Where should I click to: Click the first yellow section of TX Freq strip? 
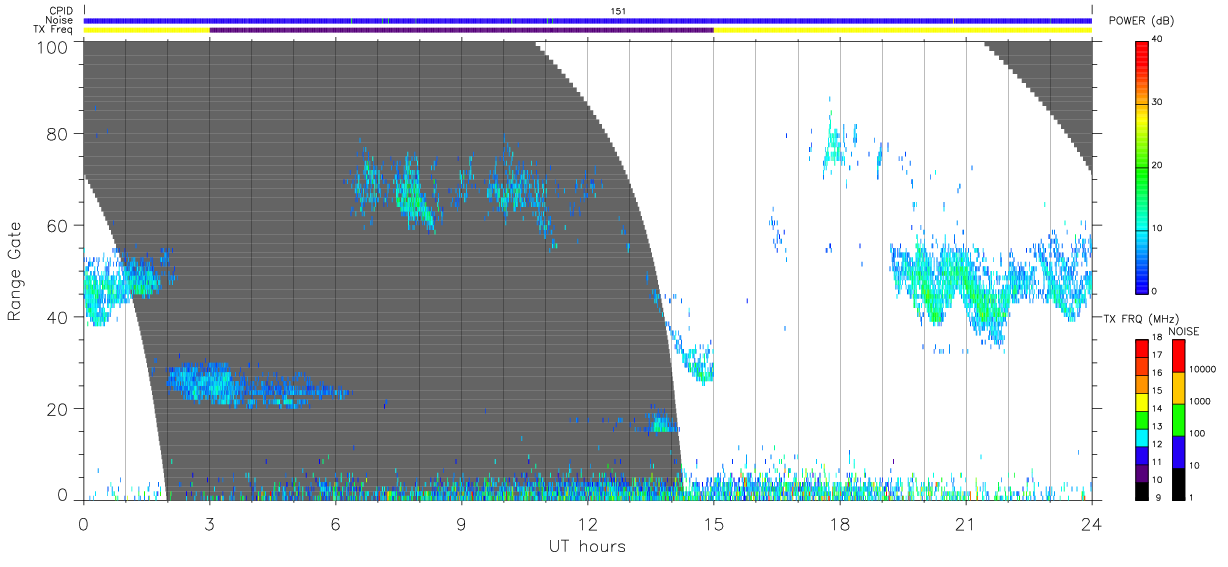click(147, 30)
